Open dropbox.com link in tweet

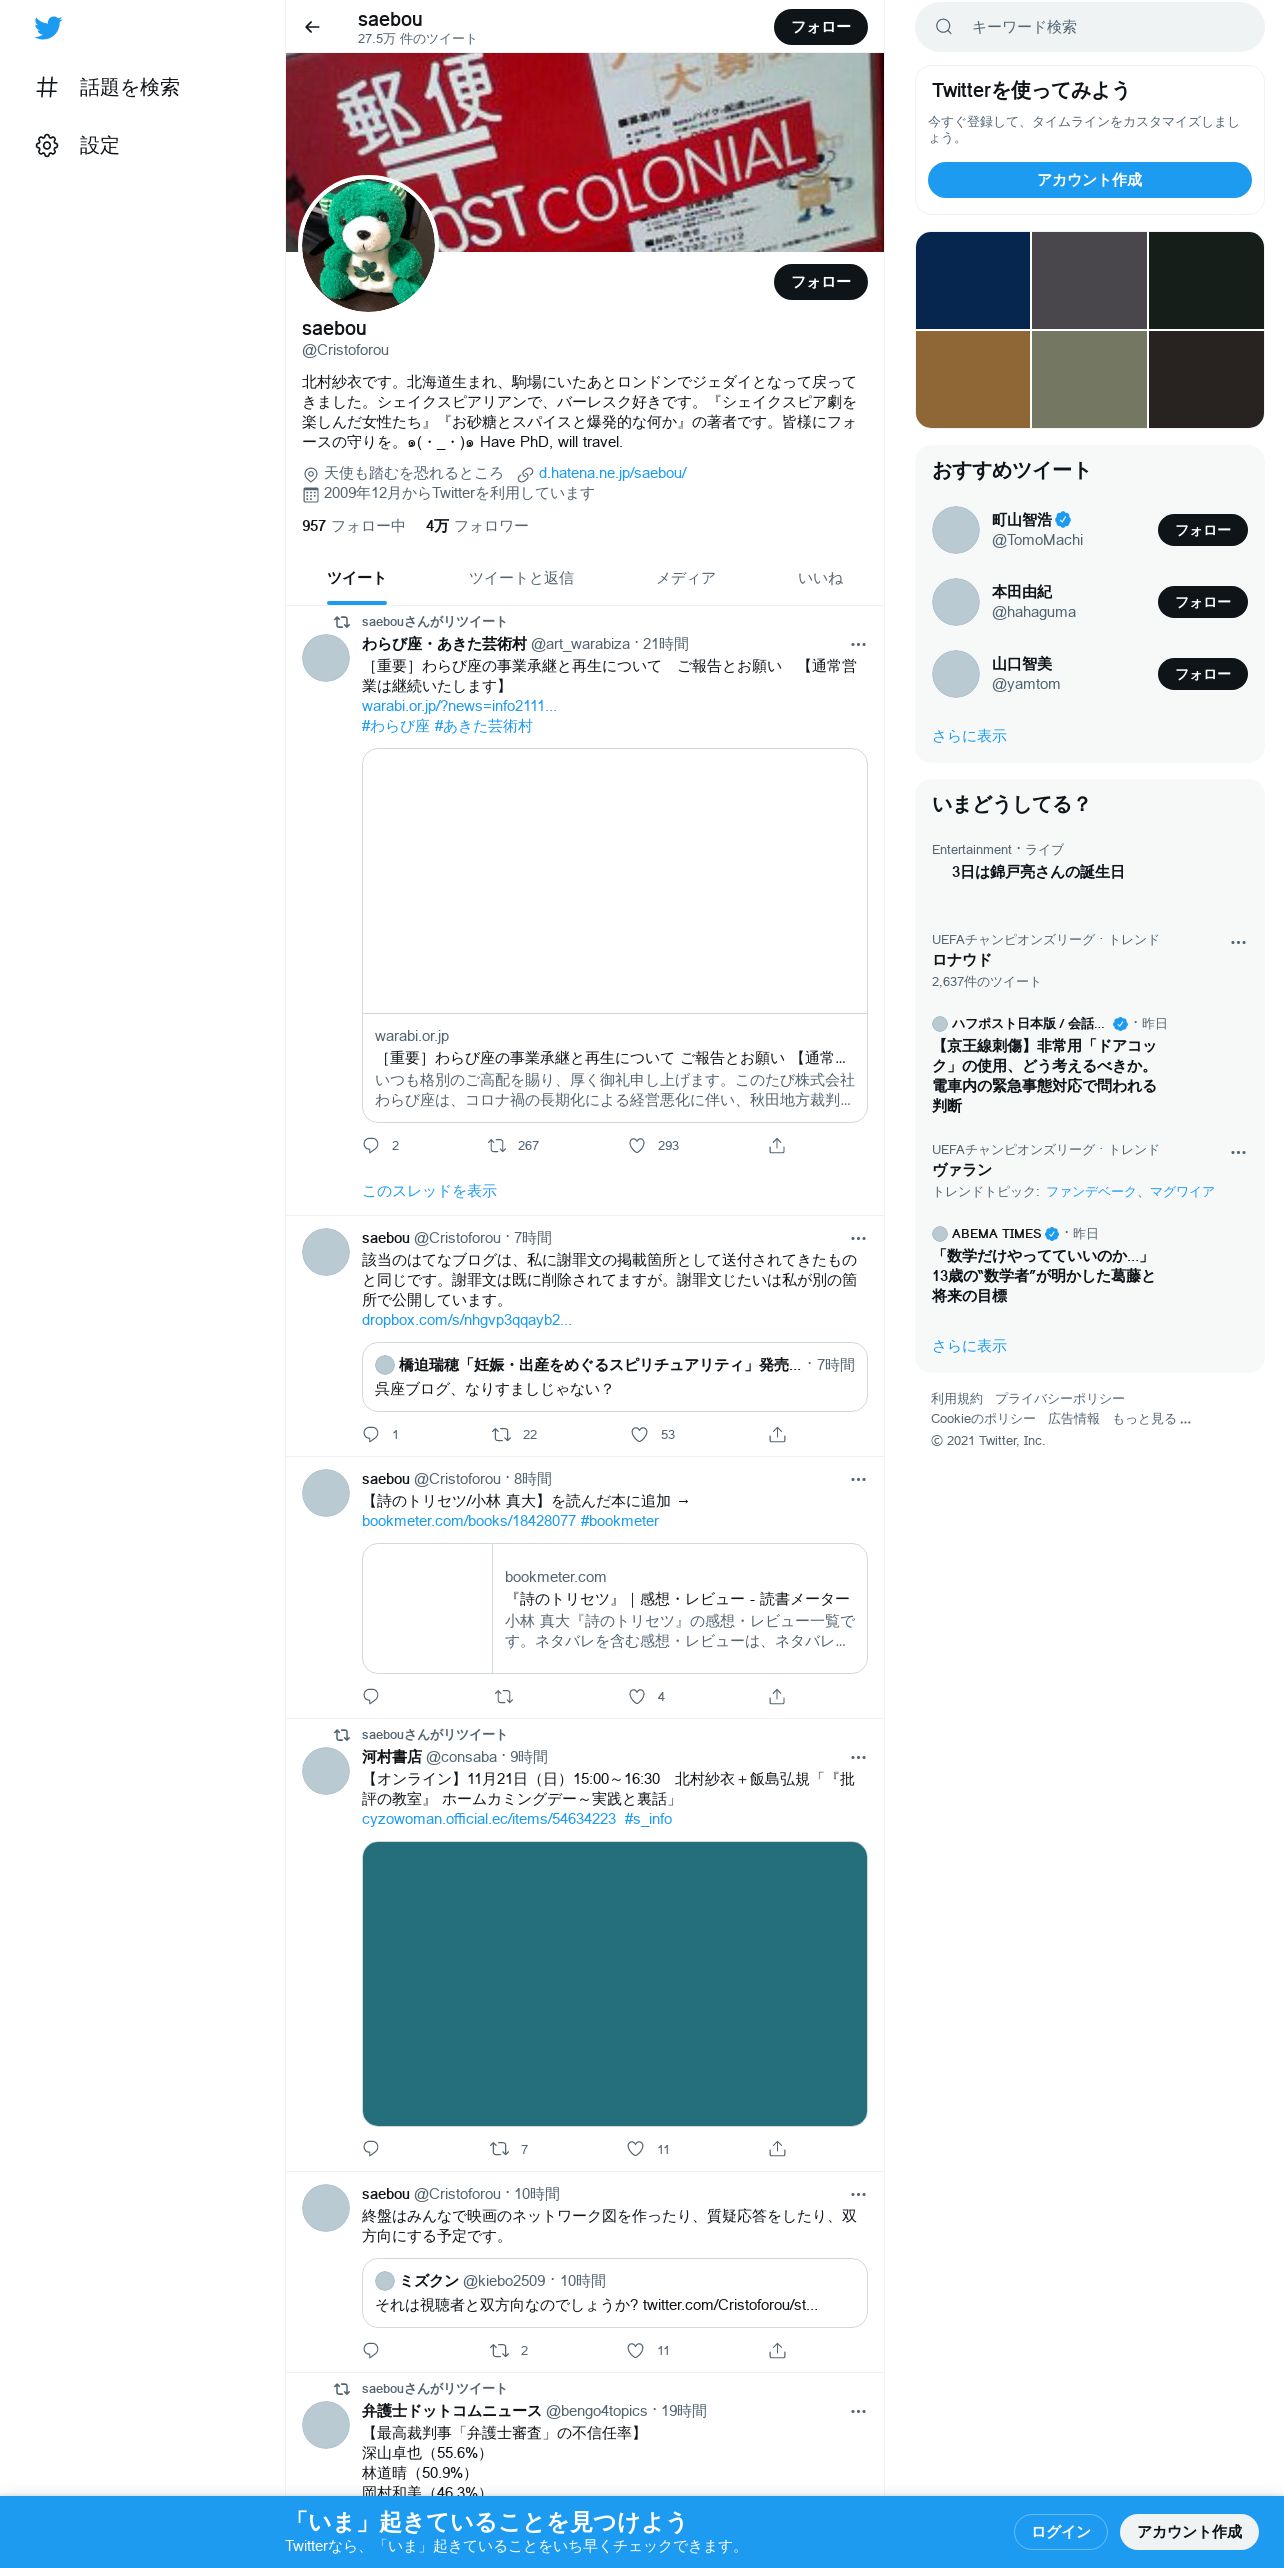(x=467, y=1320)
